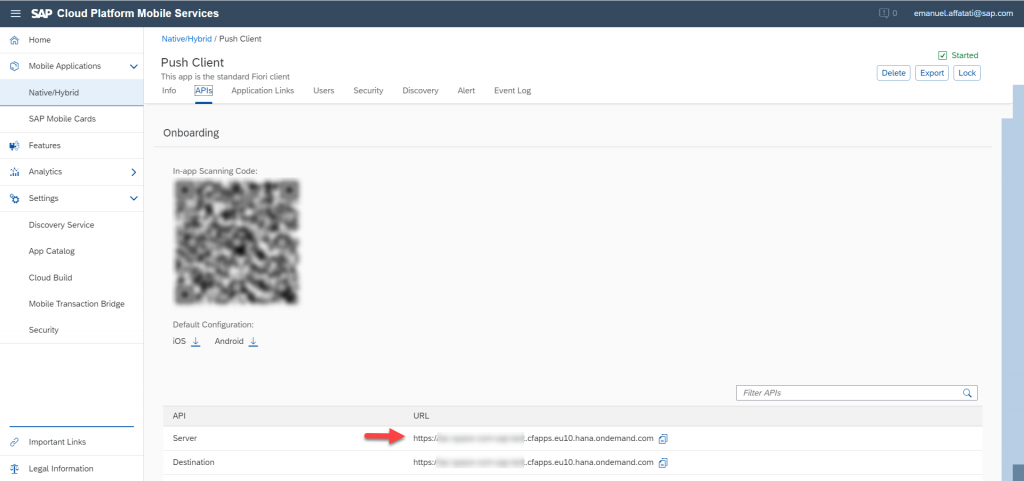This screenshot has width=1024, height=481.
Task: Click the Features puzzle icon
Action: 14,146
